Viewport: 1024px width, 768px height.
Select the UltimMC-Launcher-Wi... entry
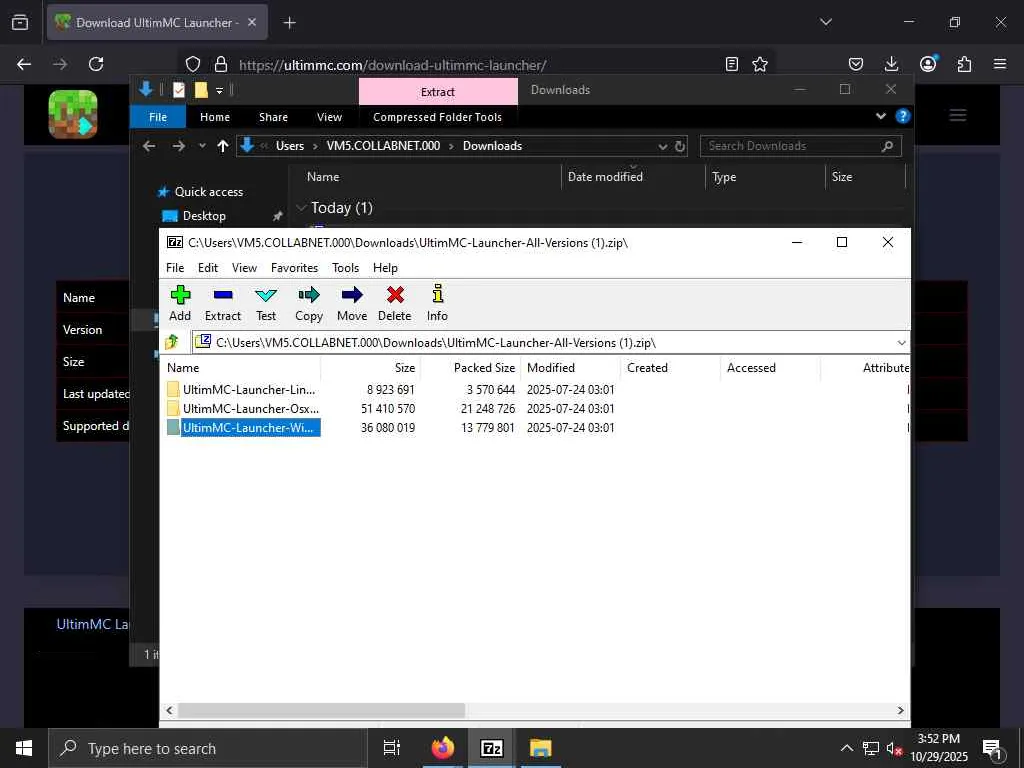(243, 428)
